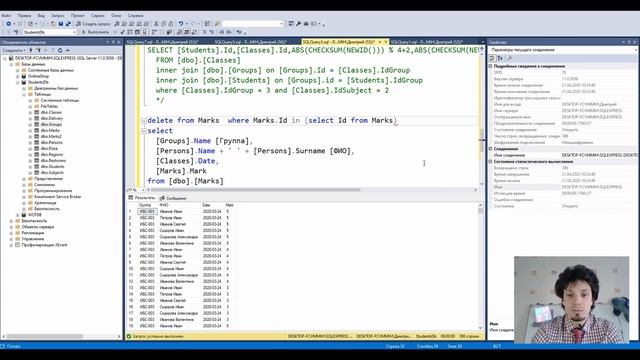Click the Cut scissors icon
This screenshot has height=360, width=640.
pos(156,24)
